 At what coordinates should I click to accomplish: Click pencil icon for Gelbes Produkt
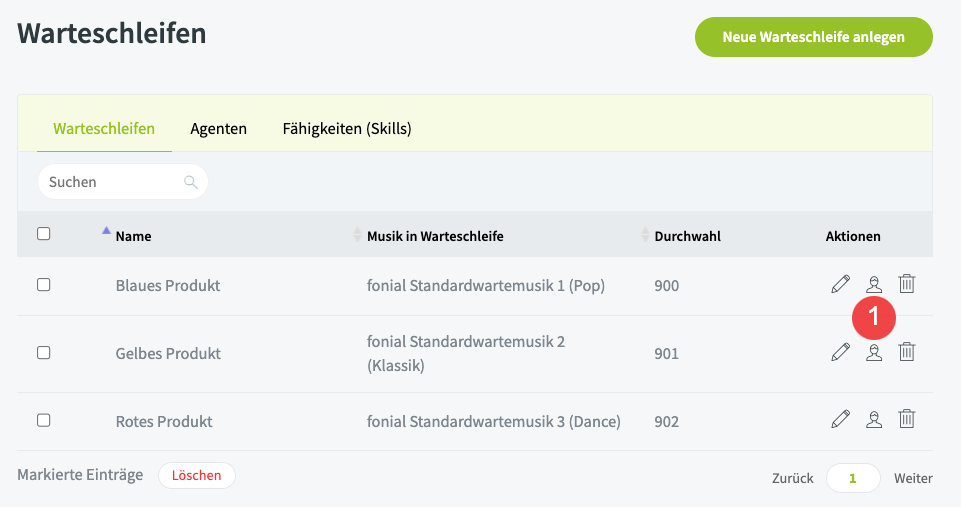(840, 352)
